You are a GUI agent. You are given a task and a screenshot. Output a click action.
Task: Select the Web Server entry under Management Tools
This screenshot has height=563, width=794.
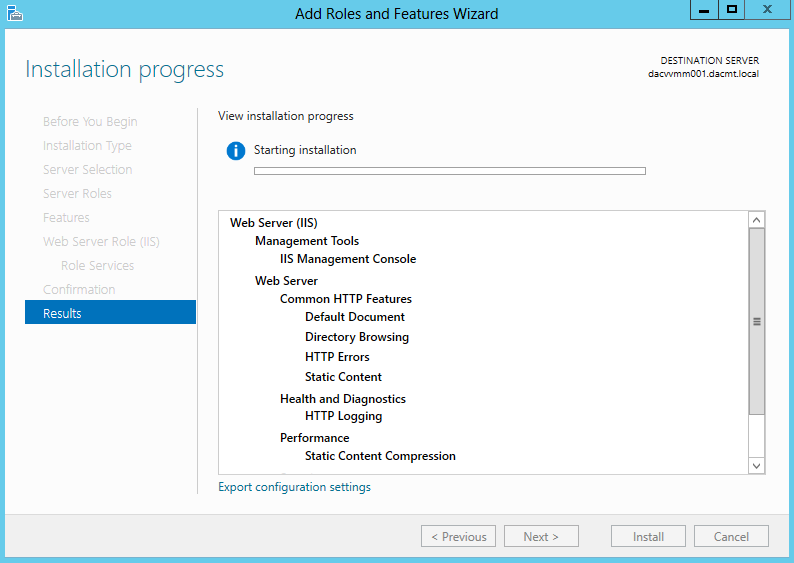click(286, 281)
